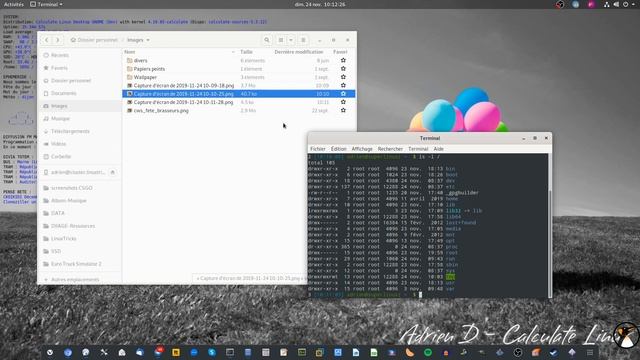Select the Papiers peints folder

tap(239, 69)
